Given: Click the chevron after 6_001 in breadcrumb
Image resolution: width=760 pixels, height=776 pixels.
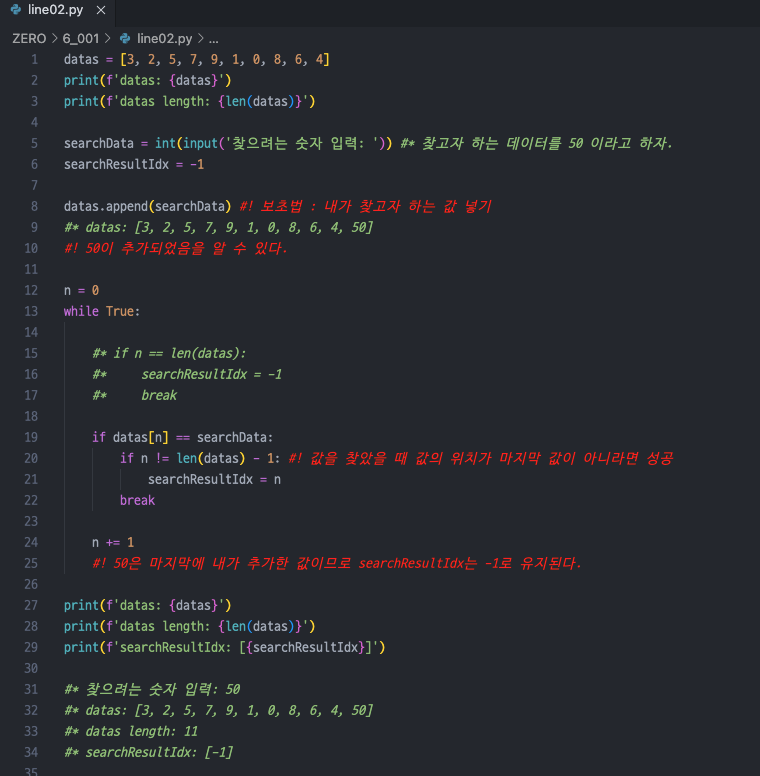Looking at the screenshot, I should click(x=108, y=39).
